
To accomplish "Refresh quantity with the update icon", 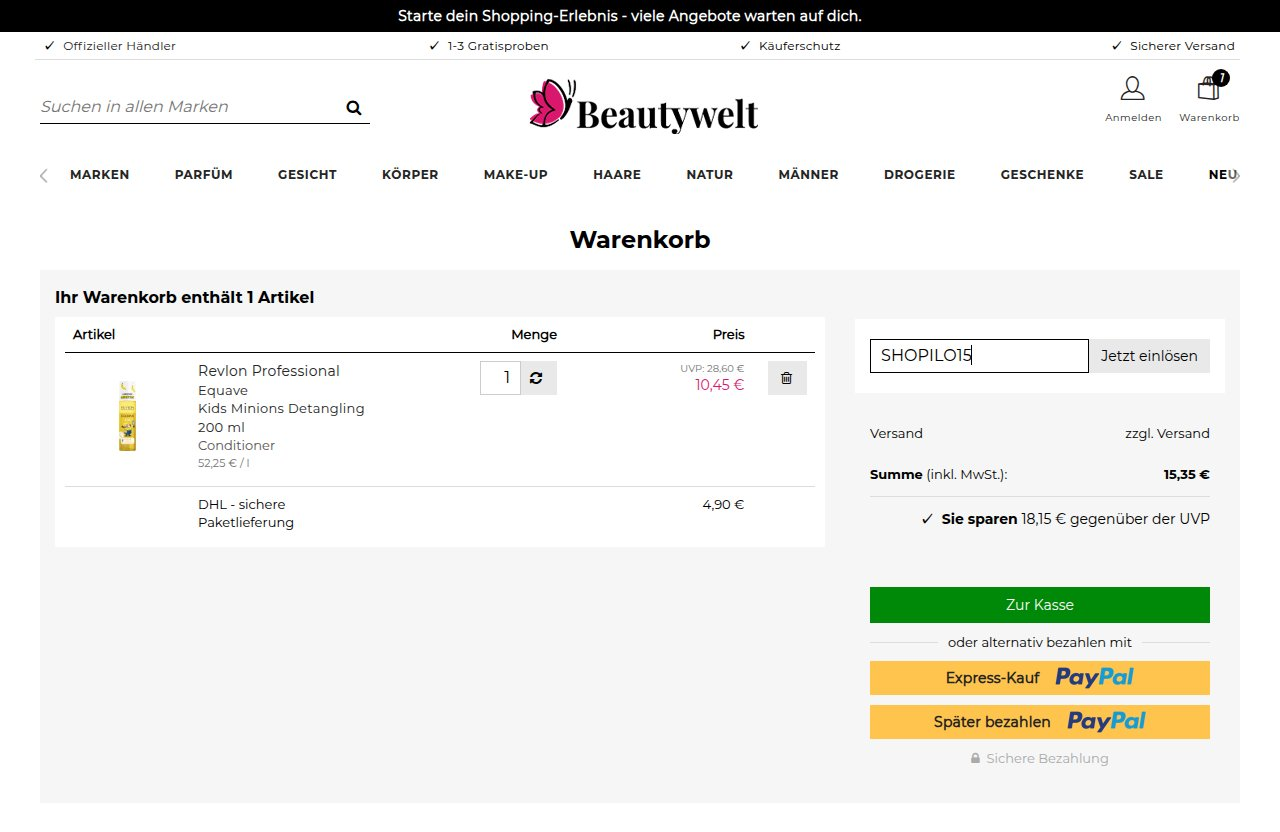I will click(538, 378).
